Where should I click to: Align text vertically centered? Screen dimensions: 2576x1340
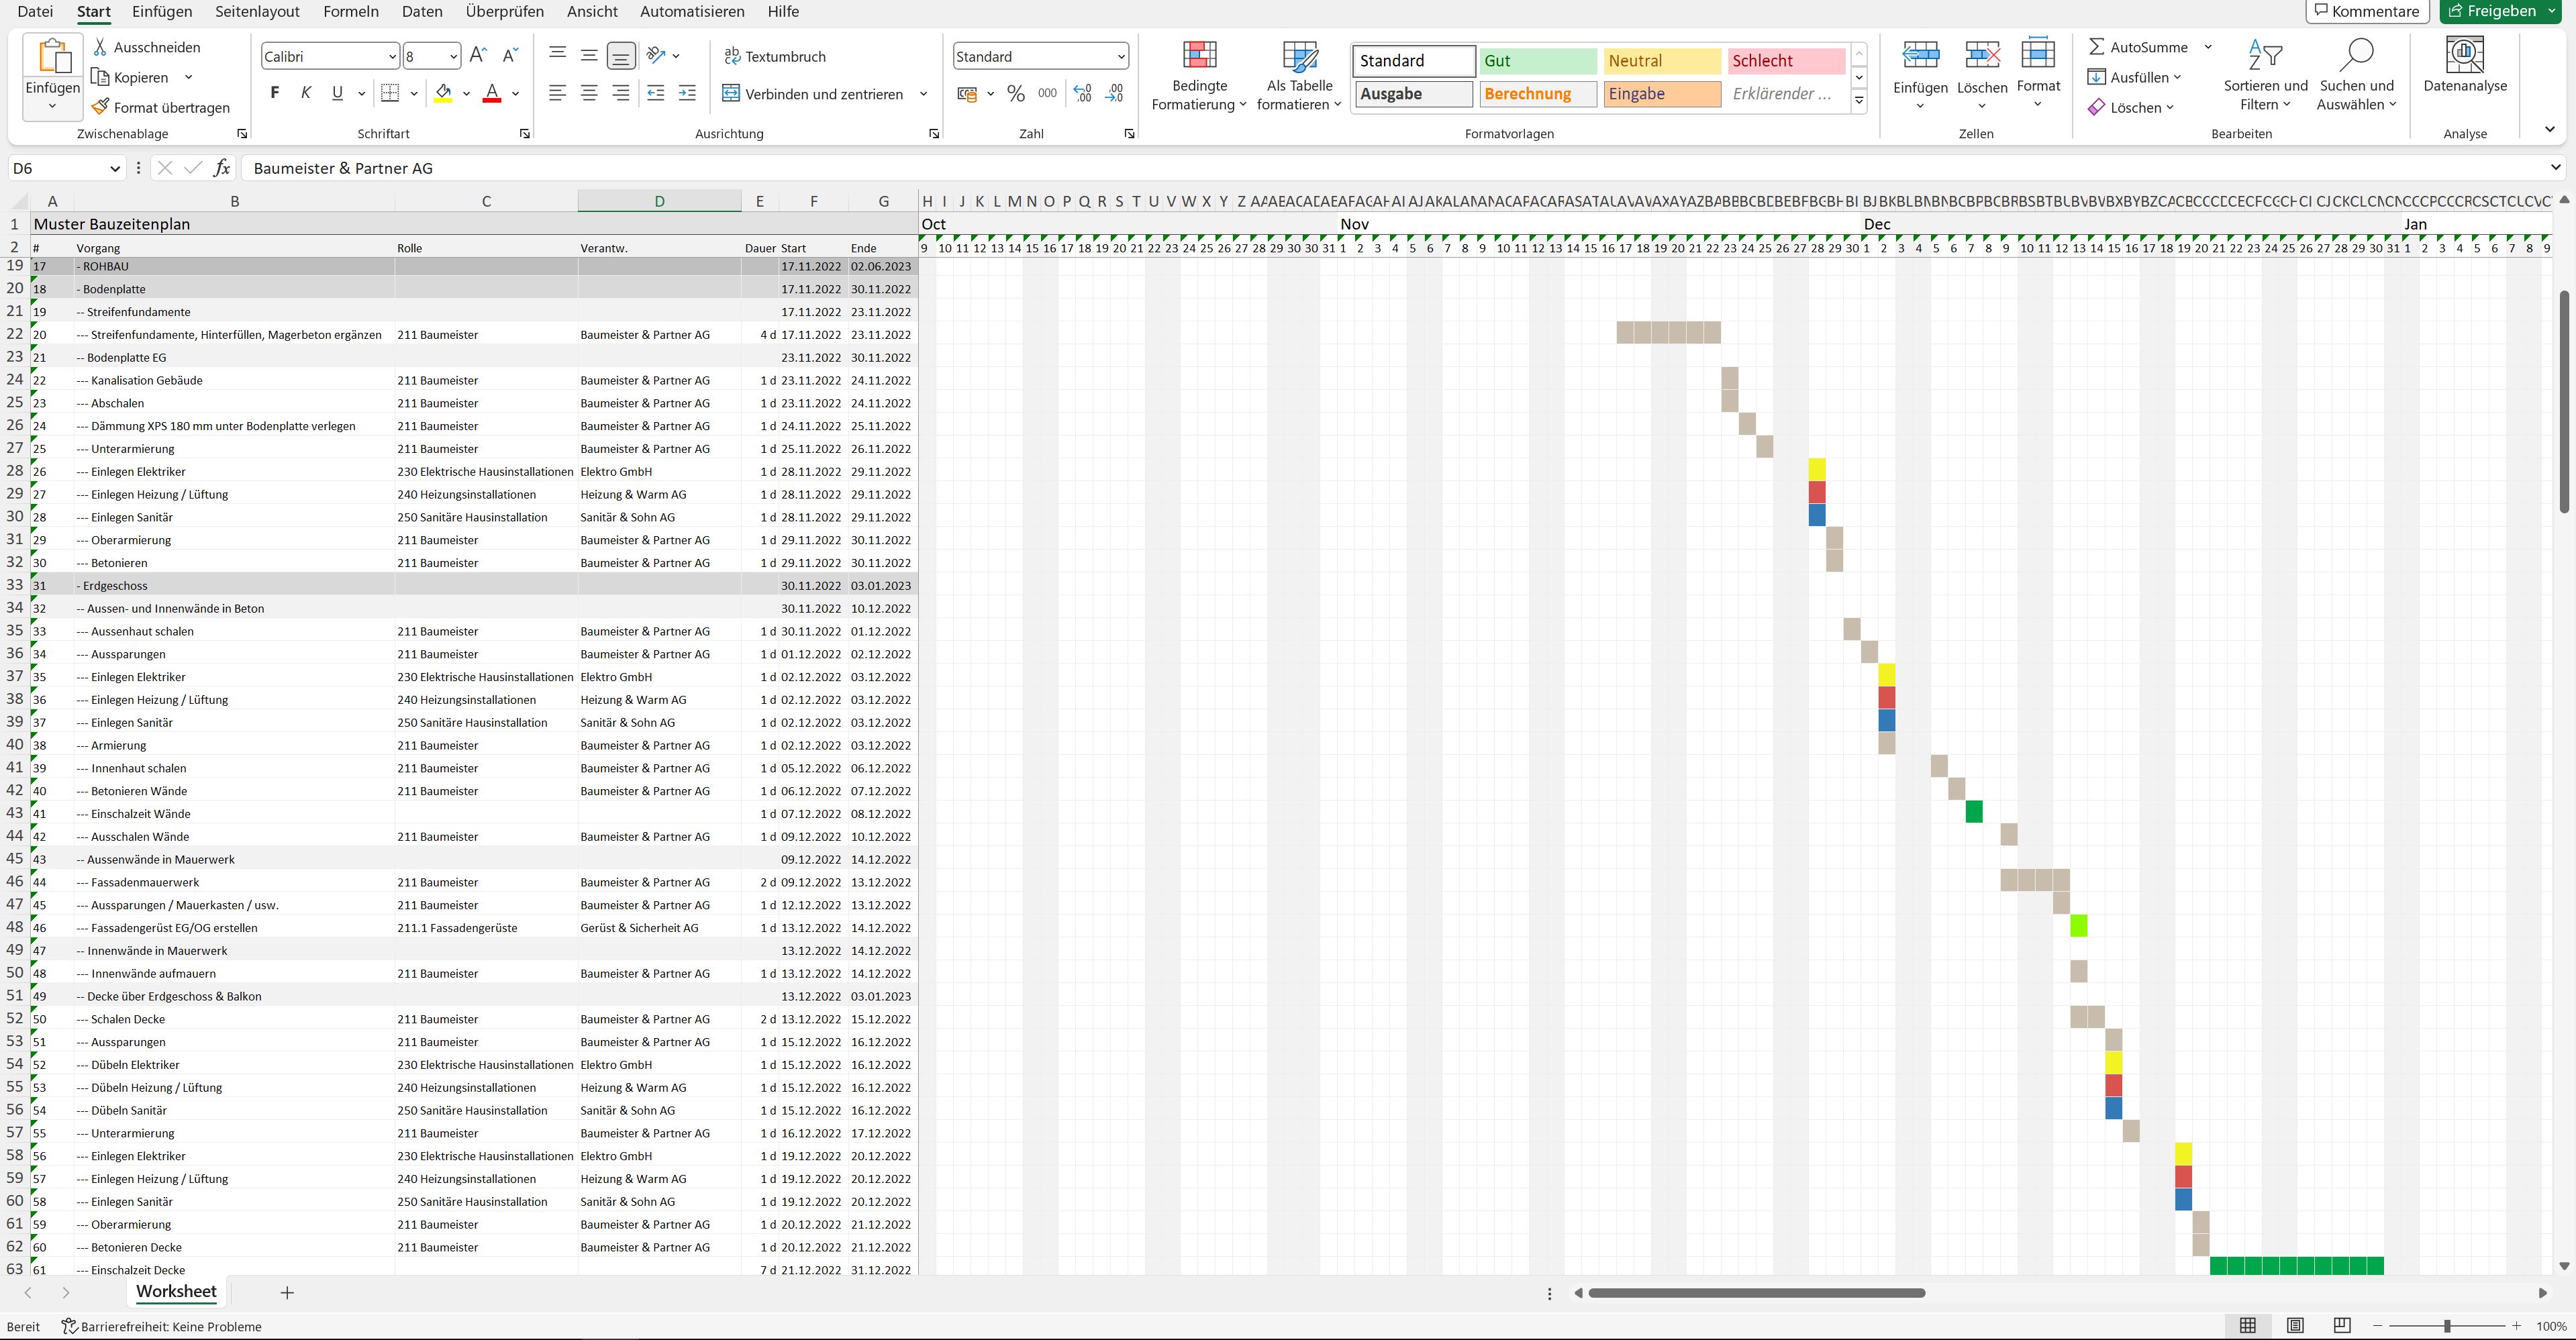[x=590, y=56]
